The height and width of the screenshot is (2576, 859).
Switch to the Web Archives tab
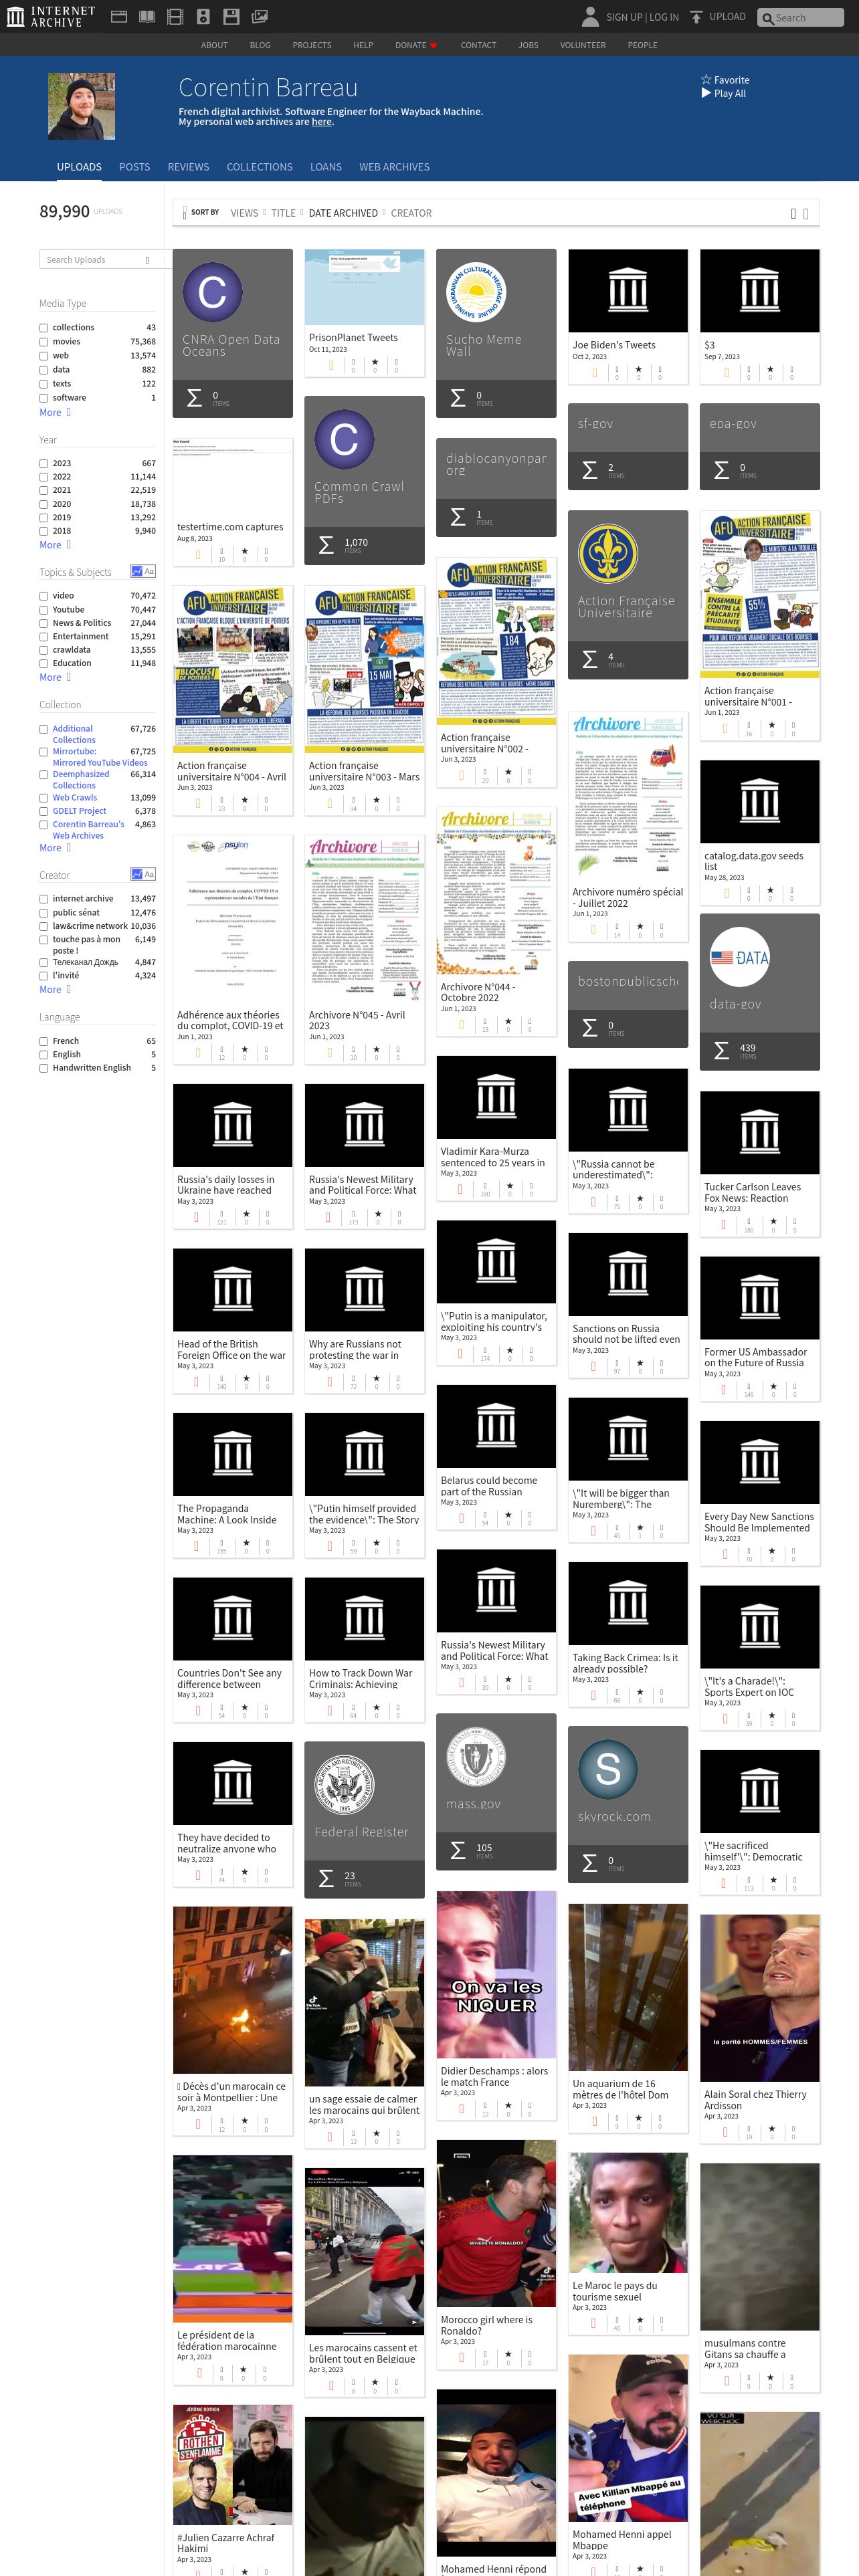pos(394,167)
